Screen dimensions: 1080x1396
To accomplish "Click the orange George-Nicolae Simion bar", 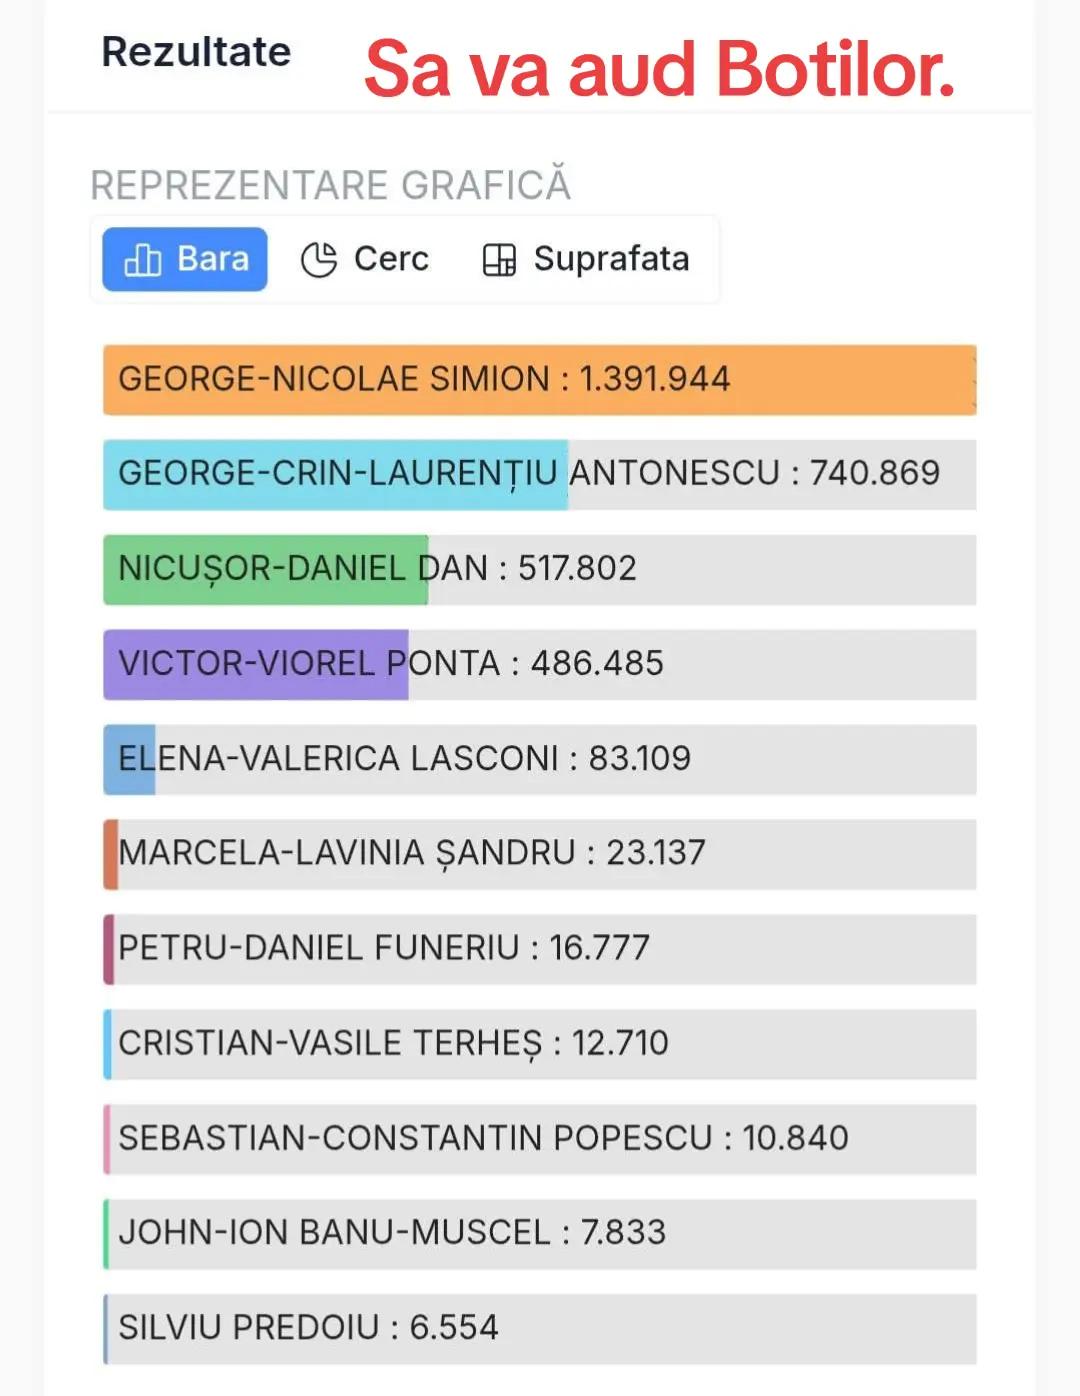I will tap(540, 380).
